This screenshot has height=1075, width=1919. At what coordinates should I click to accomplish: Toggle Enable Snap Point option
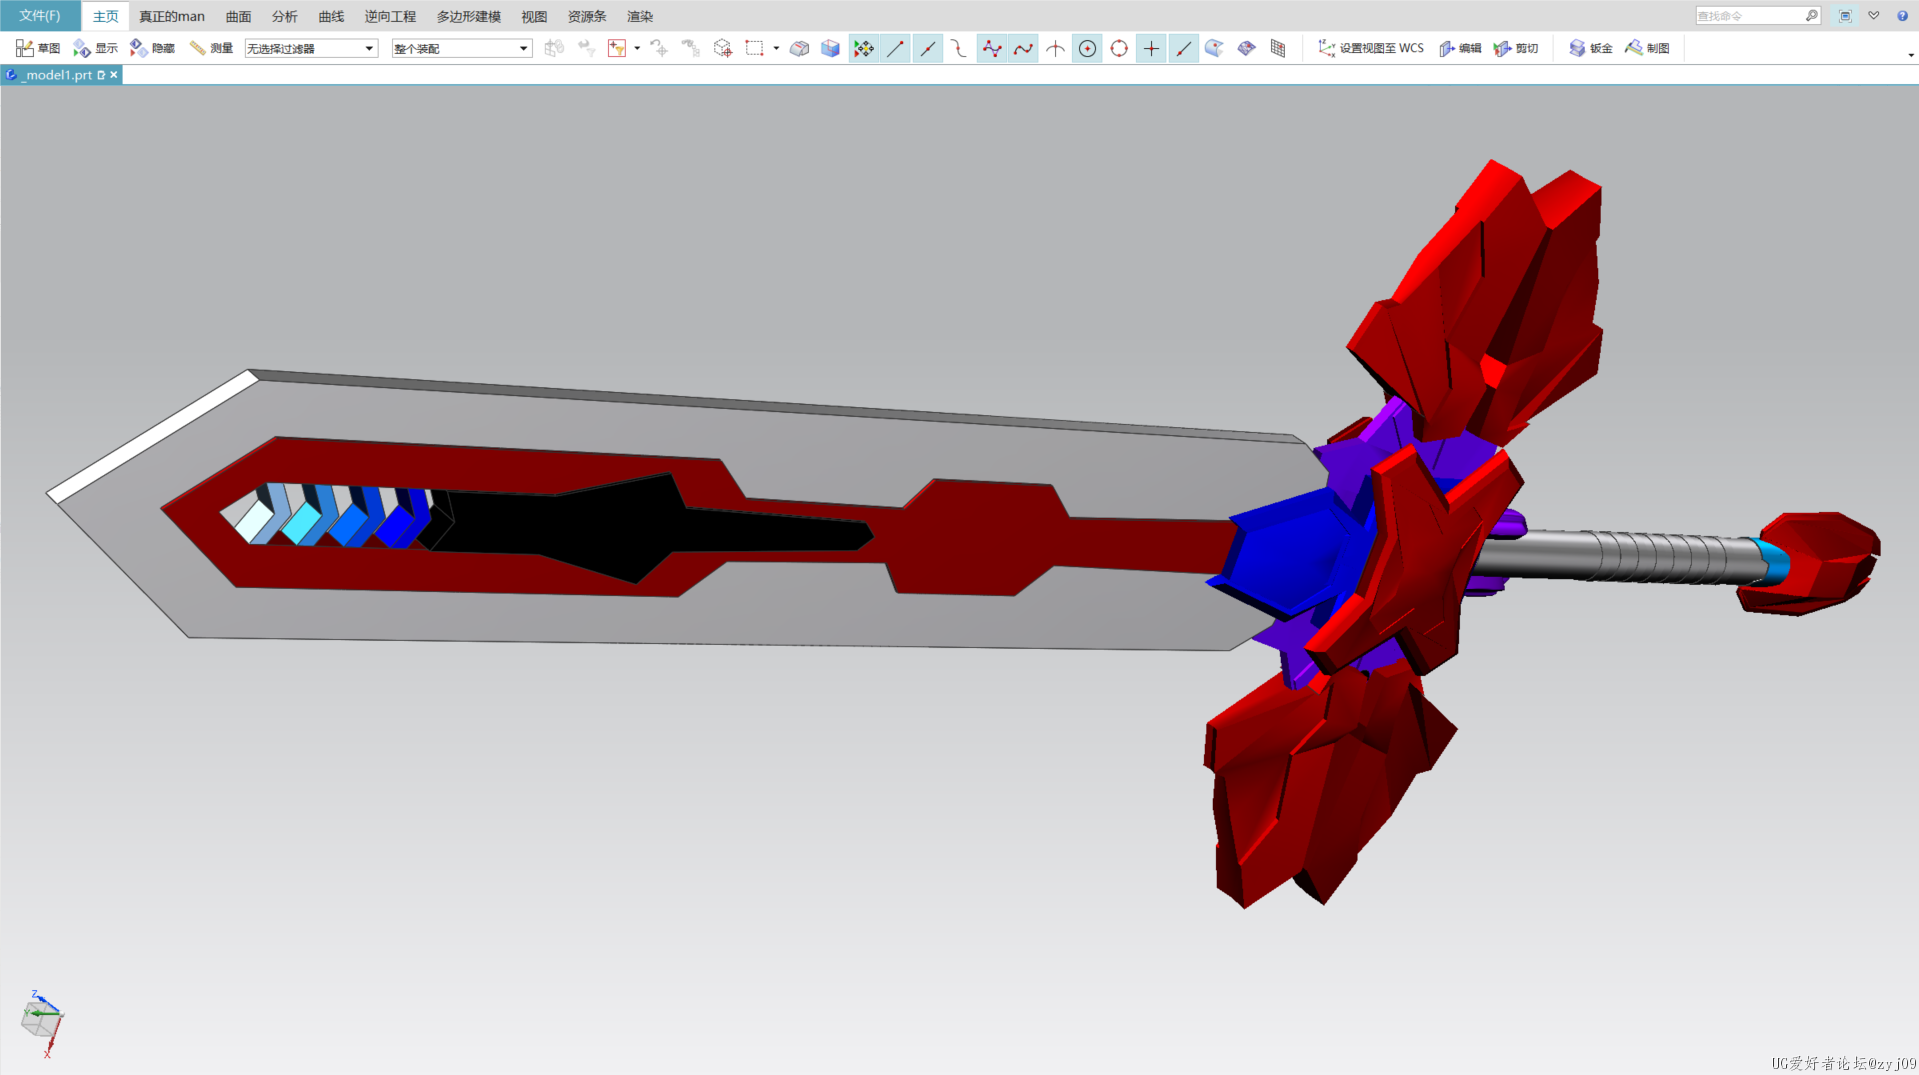click(863, 48)
